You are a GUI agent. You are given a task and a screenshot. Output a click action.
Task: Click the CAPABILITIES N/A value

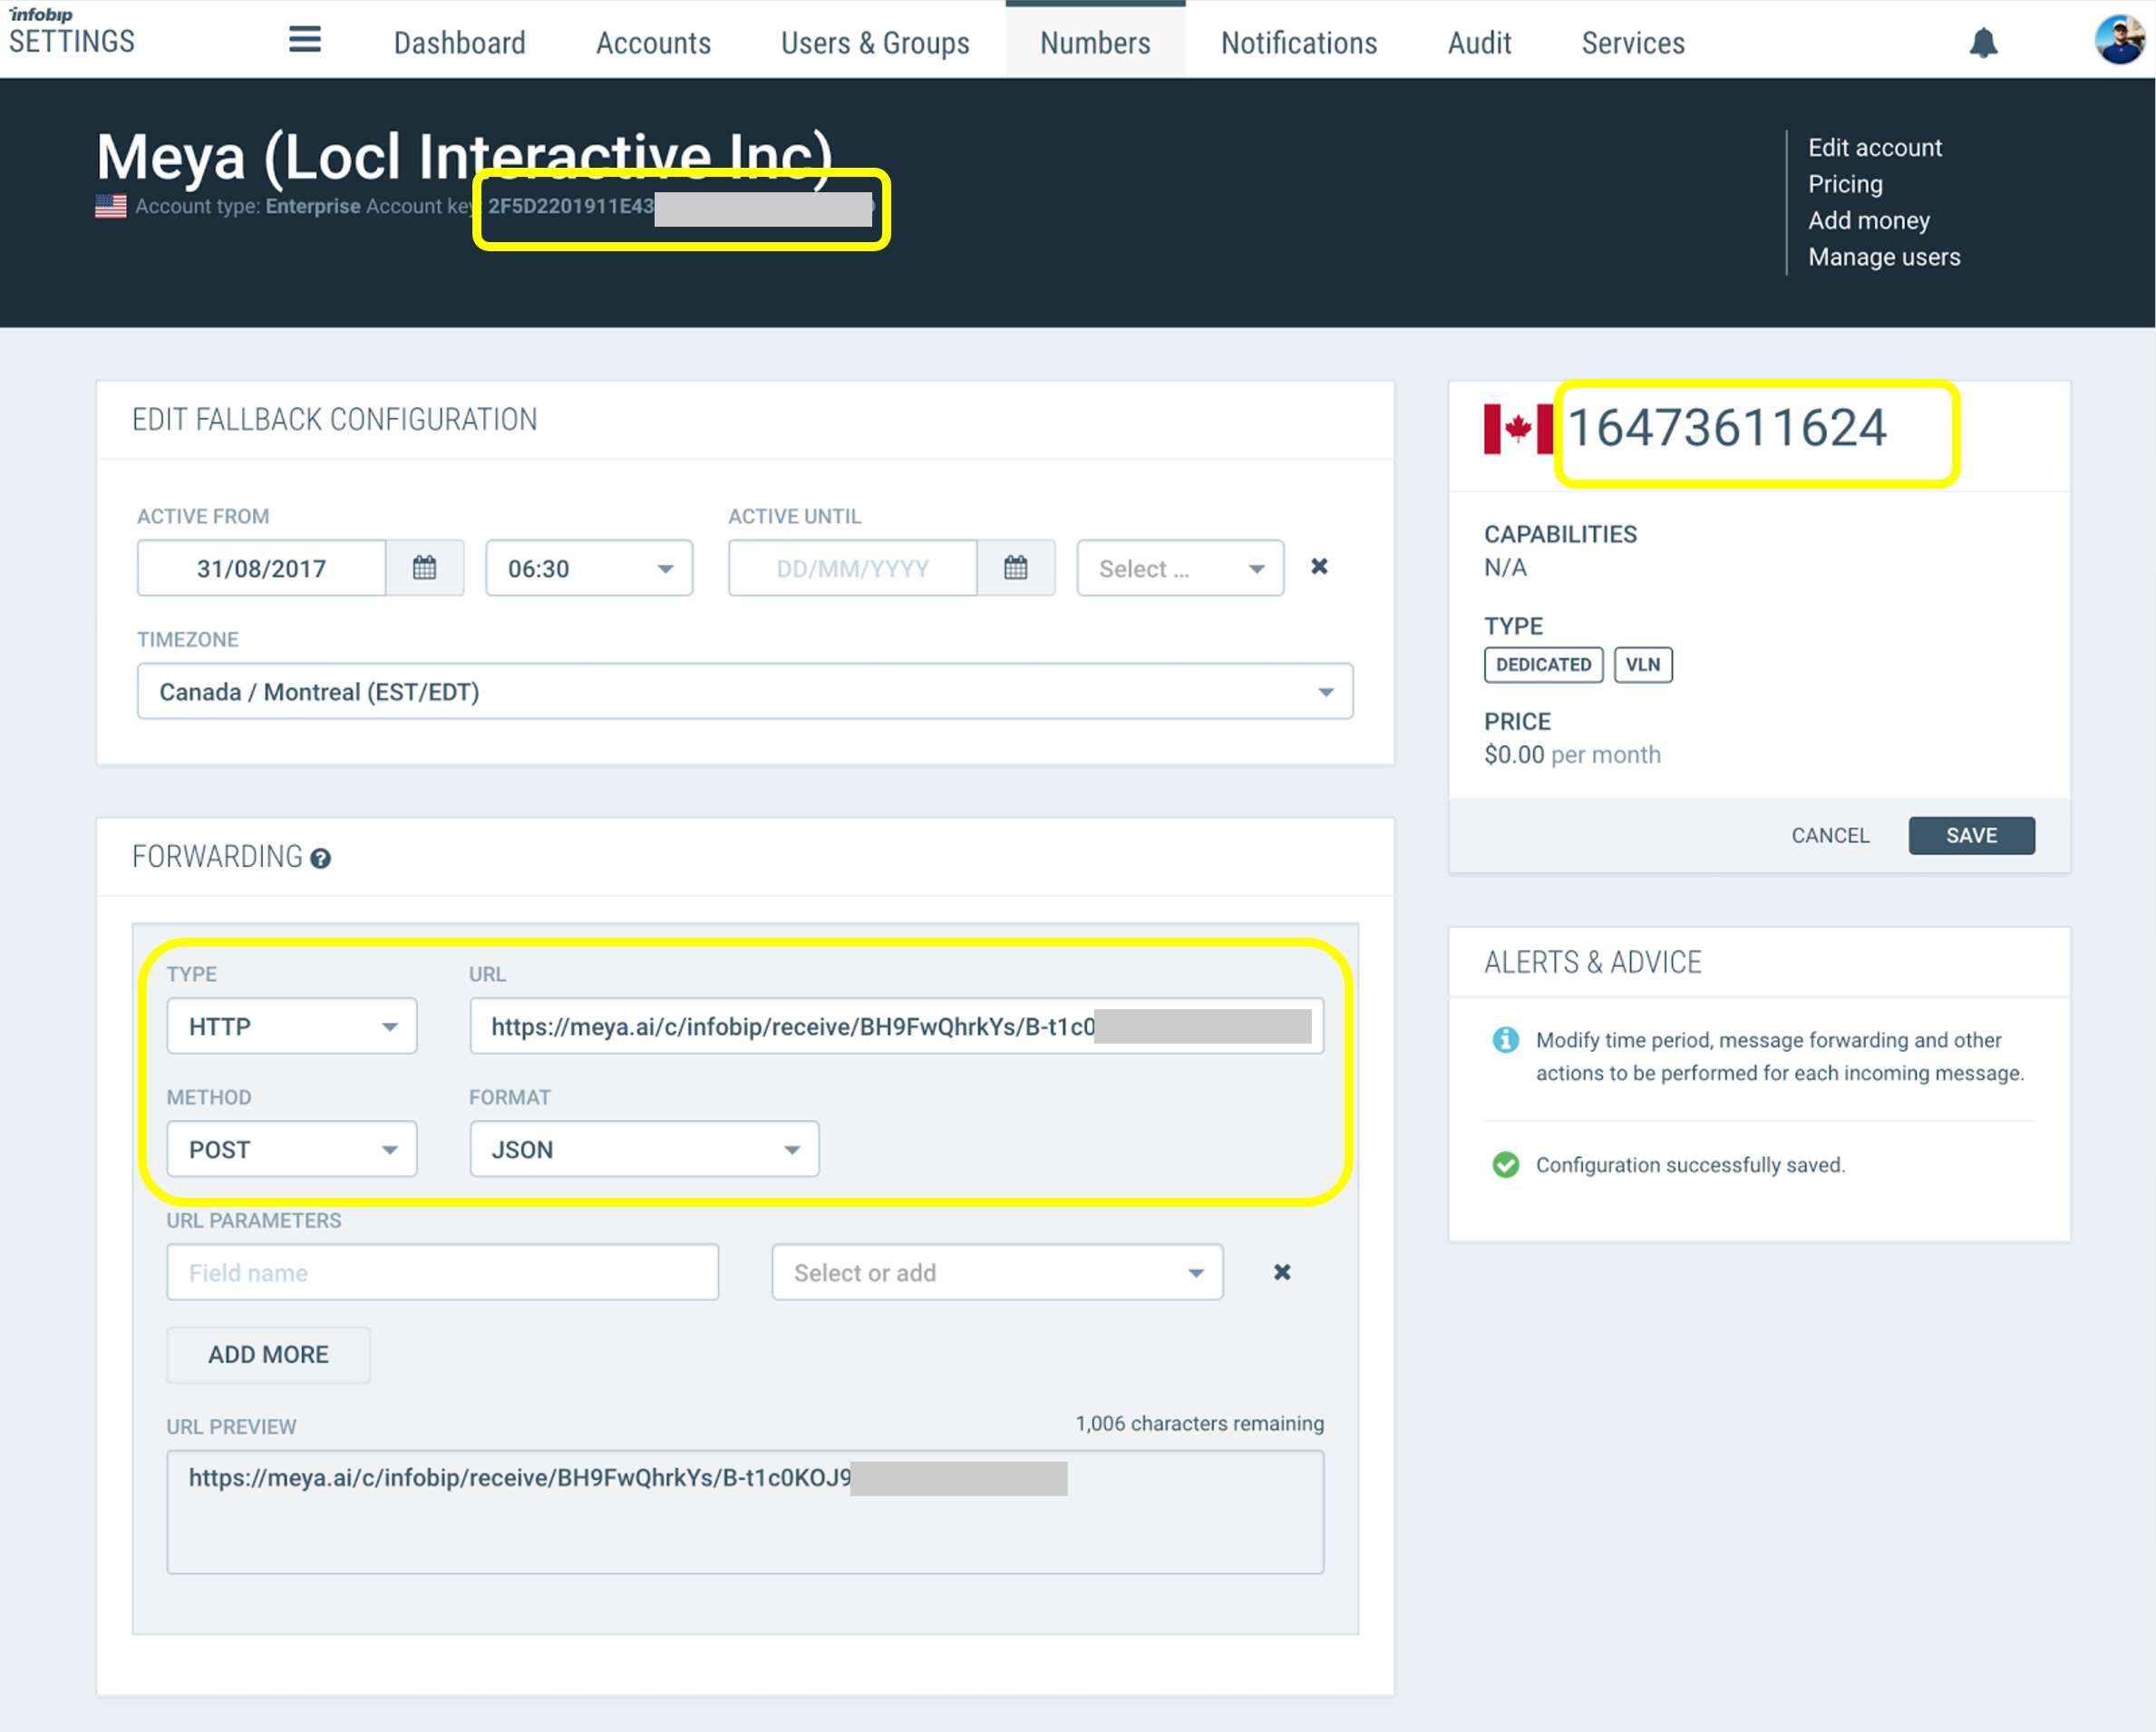1505,567
